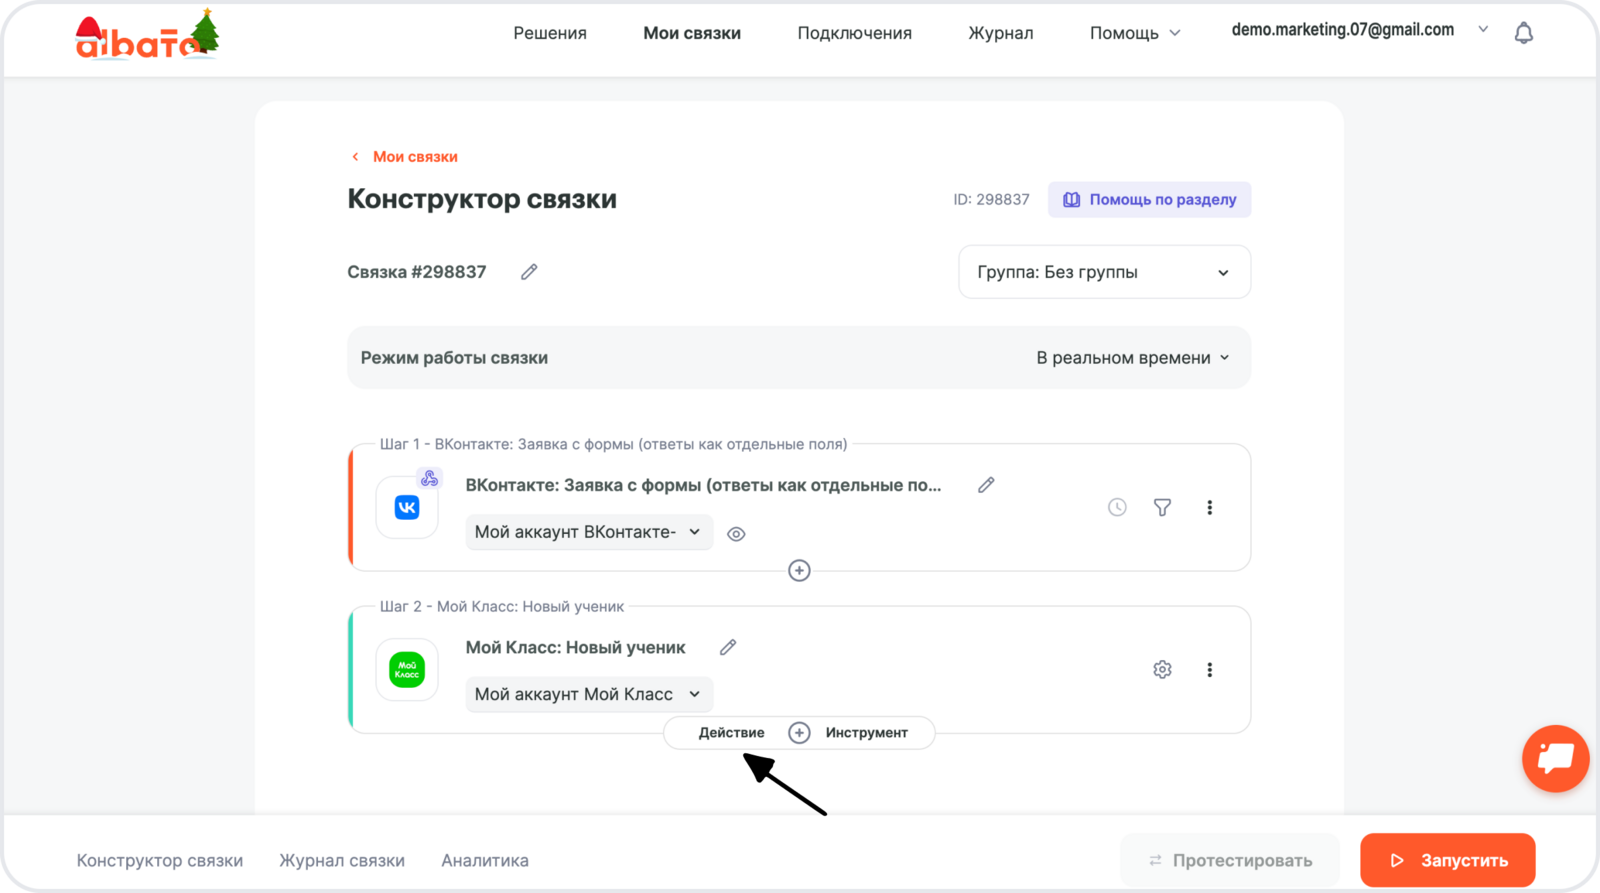Open the Помощь menu
The image size is (1600, 893).
[x=1134, y=33]
